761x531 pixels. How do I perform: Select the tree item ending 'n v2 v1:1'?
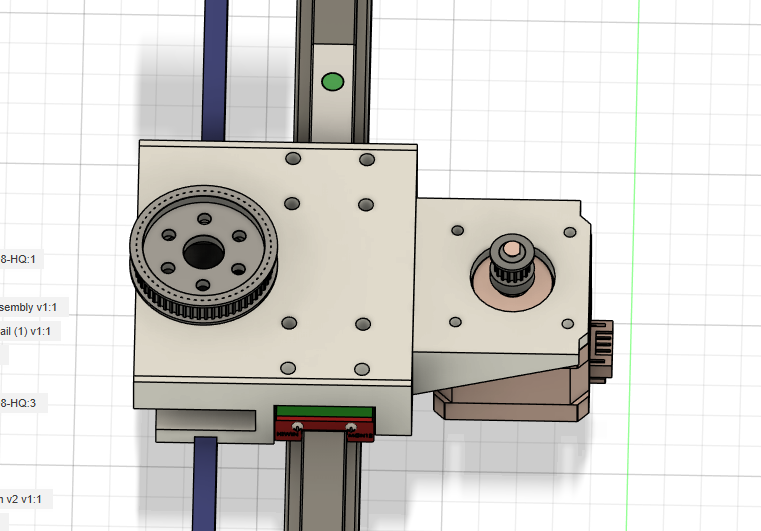(24, 498)
